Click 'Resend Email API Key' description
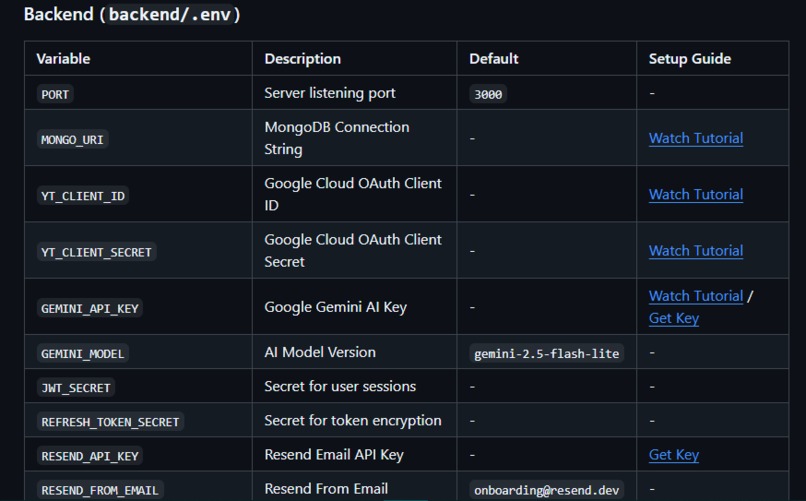 (334, 455)
